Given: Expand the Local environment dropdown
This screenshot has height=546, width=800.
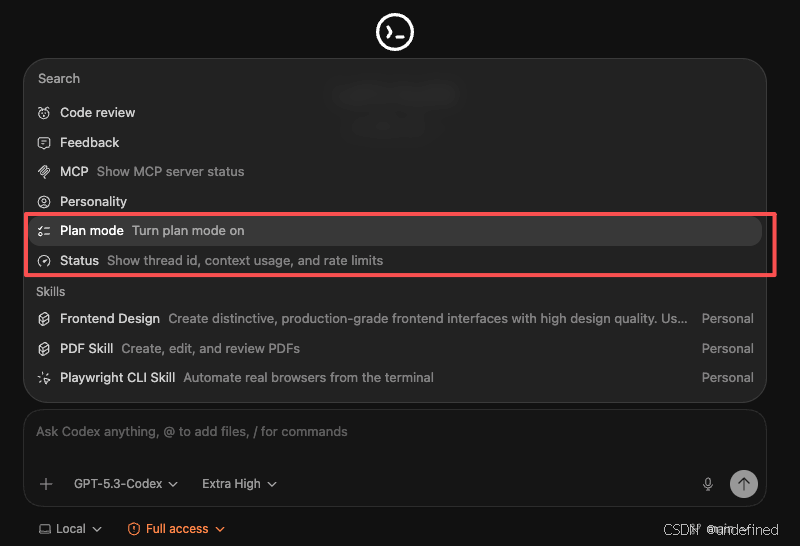Looking at the screenshot, I should tap(70, 529).
